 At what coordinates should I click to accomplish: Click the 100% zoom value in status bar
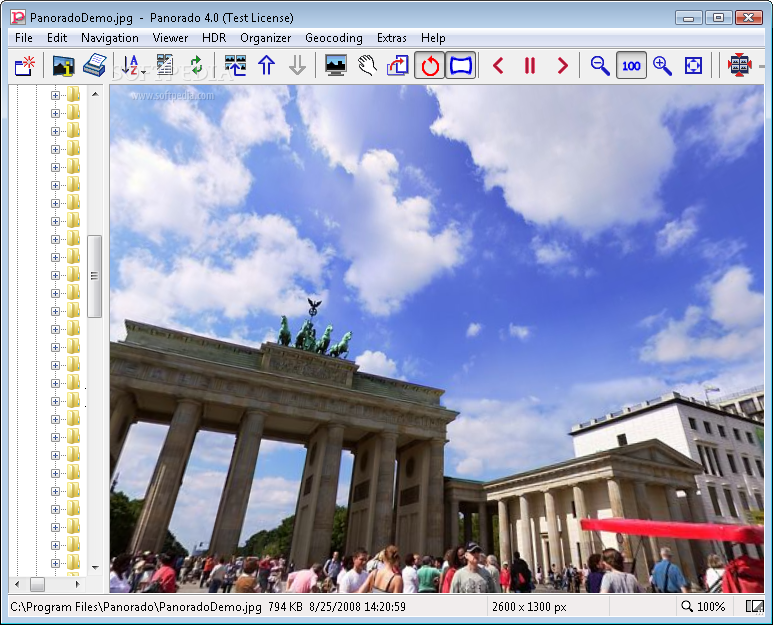pyautogui.click(x=711, y=607)
